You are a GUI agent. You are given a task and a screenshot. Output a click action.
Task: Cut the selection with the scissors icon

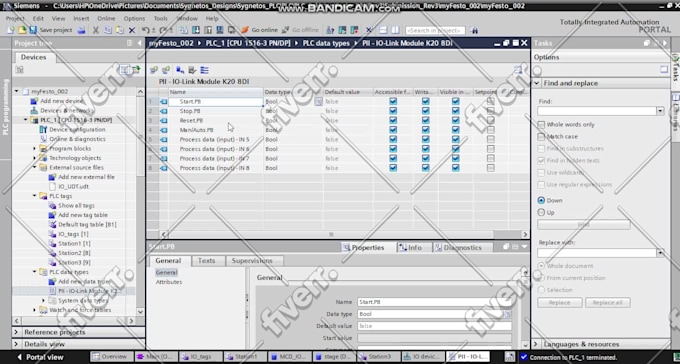[x=95, y=30]
